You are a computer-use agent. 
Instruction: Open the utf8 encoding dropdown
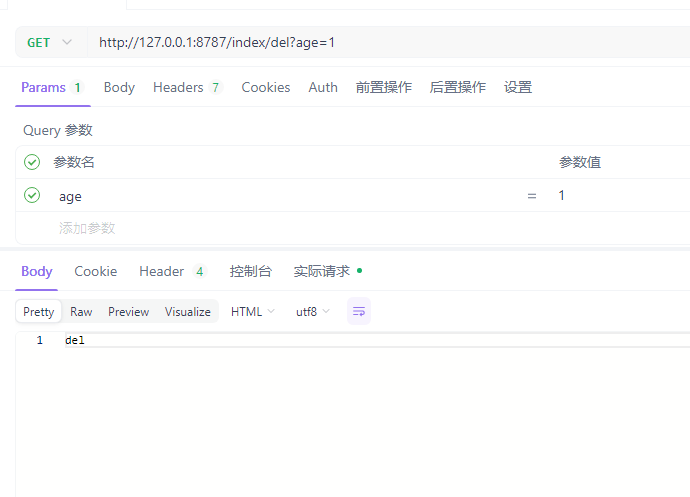(312, 312)
